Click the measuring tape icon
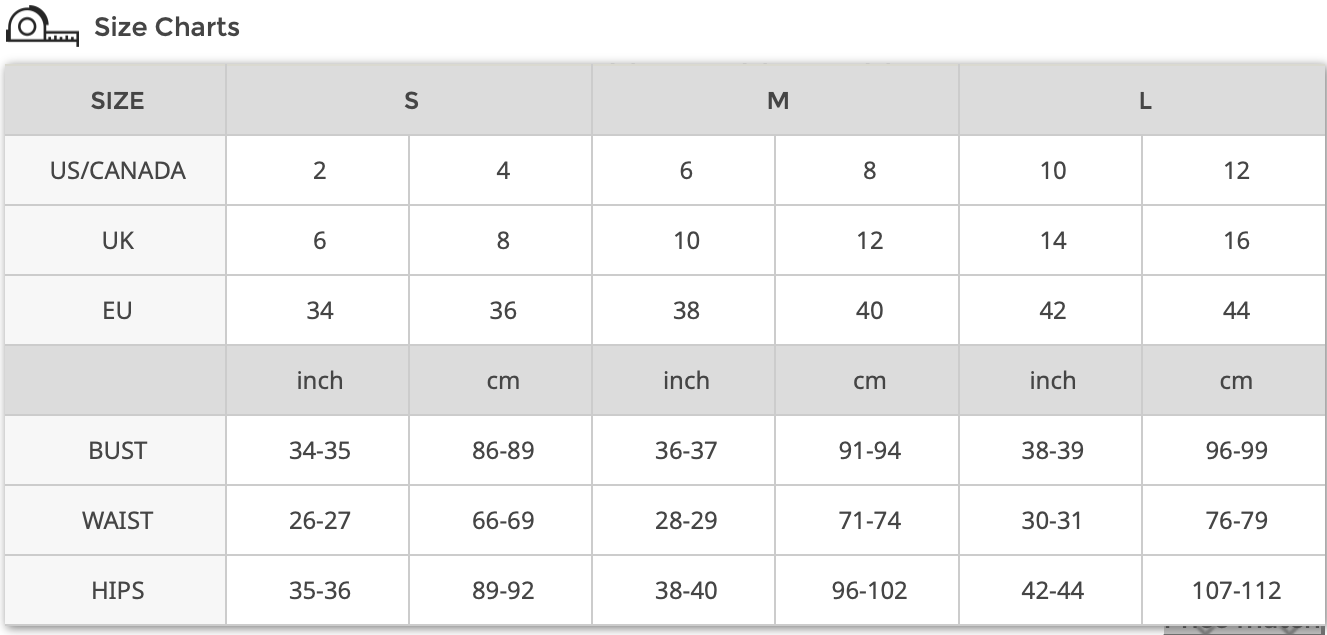The height and width of the screenshot is (635, 1327). tap(42, 27)
